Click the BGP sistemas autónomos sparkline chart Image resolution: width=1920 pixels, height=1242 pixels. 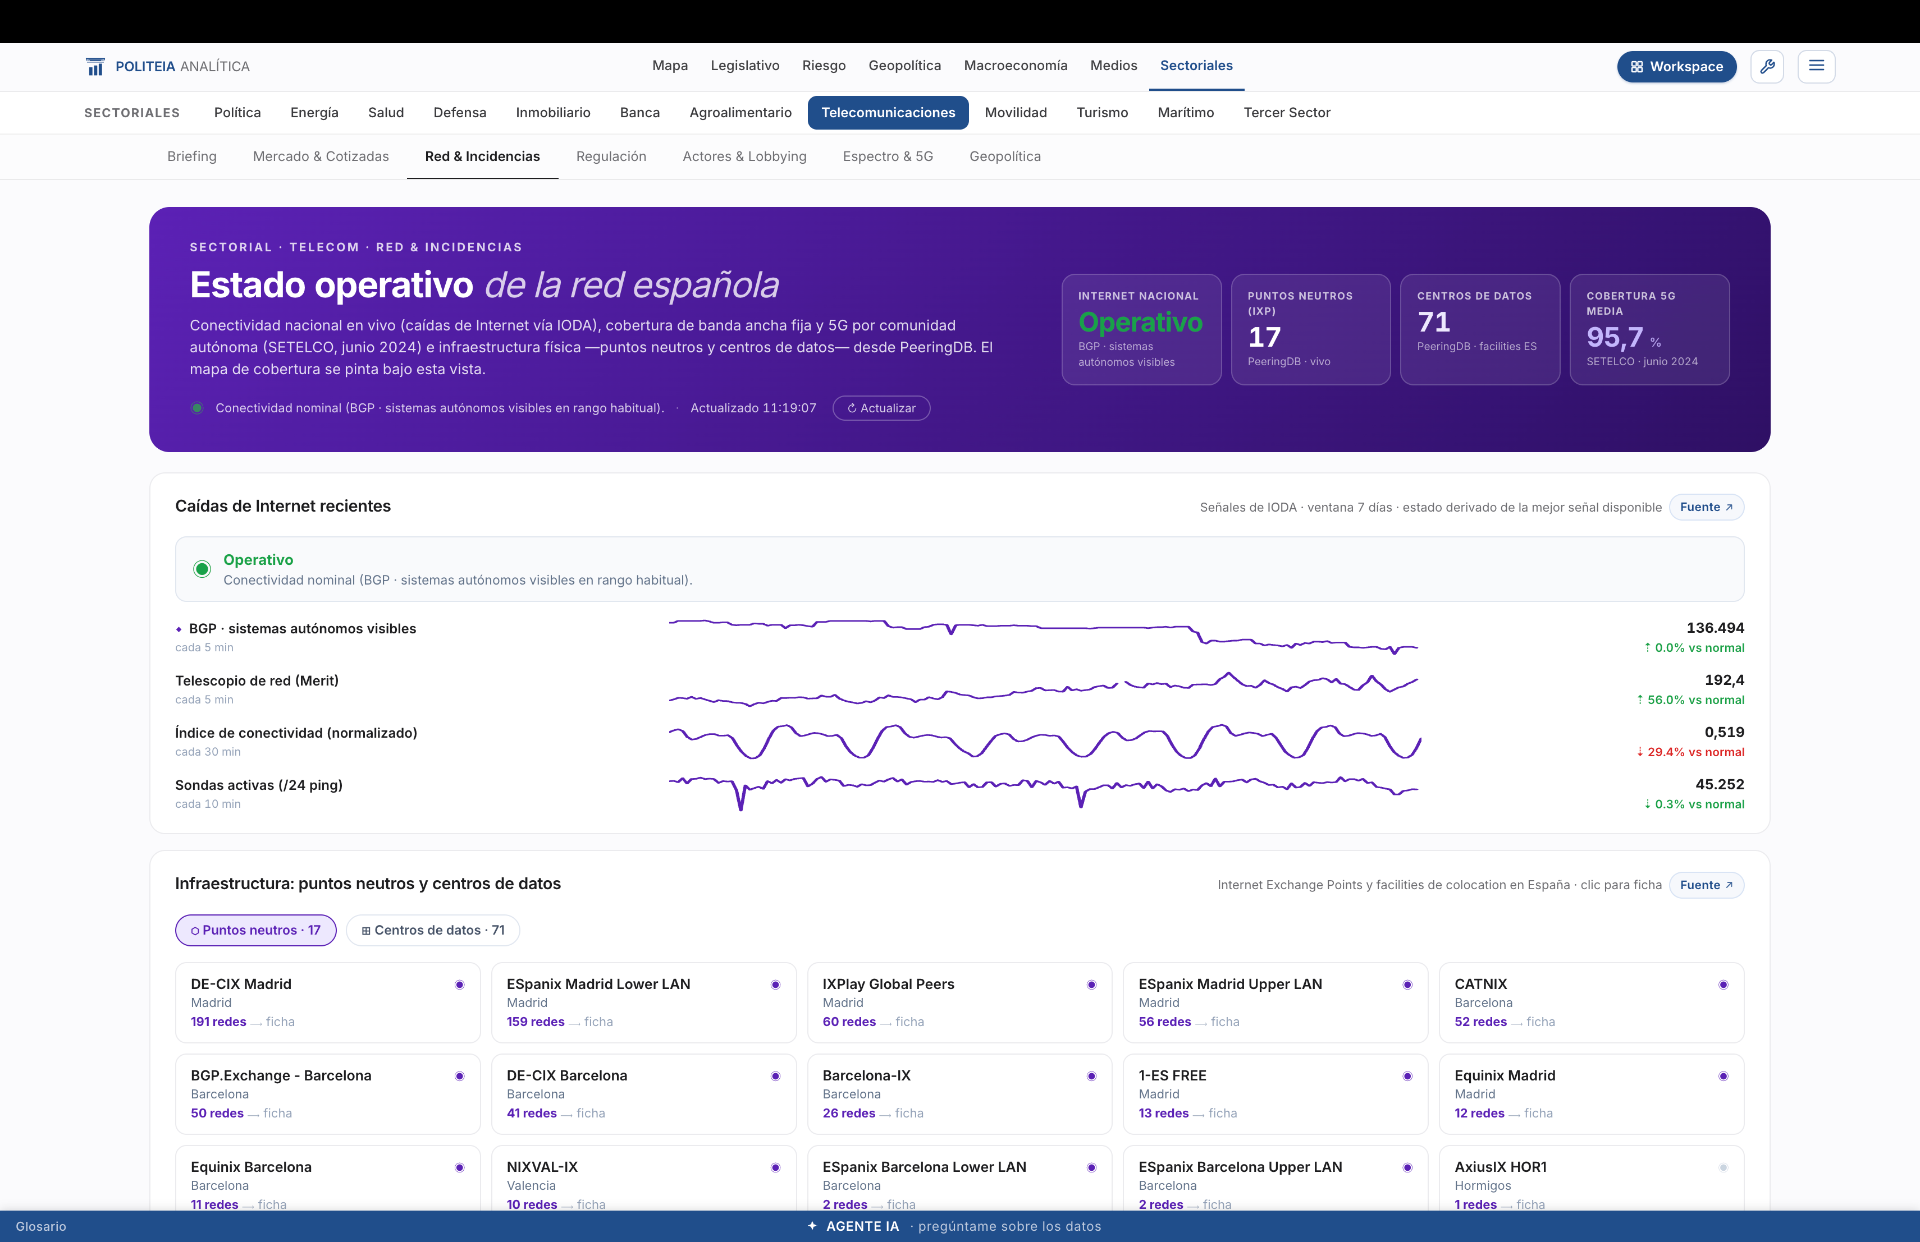[x=1044, y=636]
